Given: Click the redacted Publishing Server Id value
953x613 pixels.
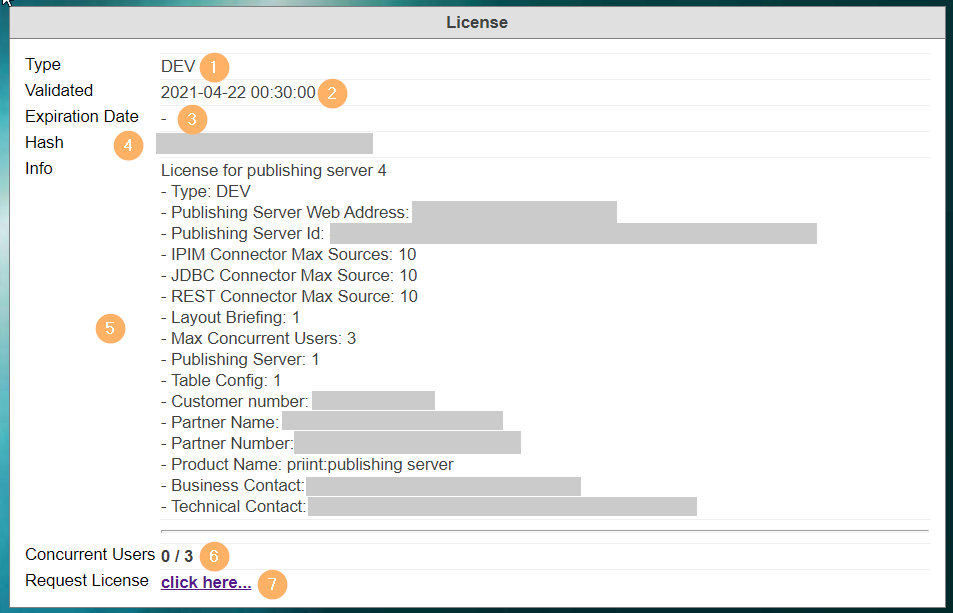Looking at the screenshot, I should coord(573,233).
